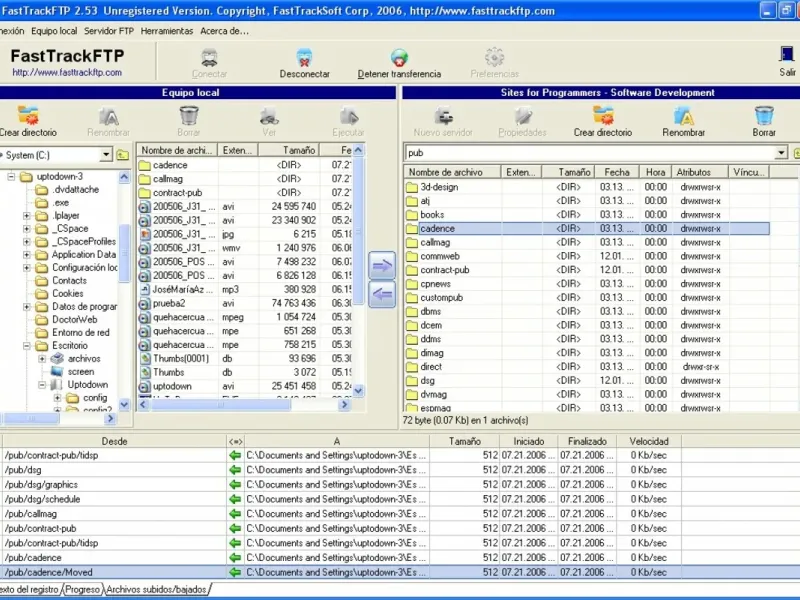
Task: Switch to the Progreso tab
Action: click(x=83, y=589)
